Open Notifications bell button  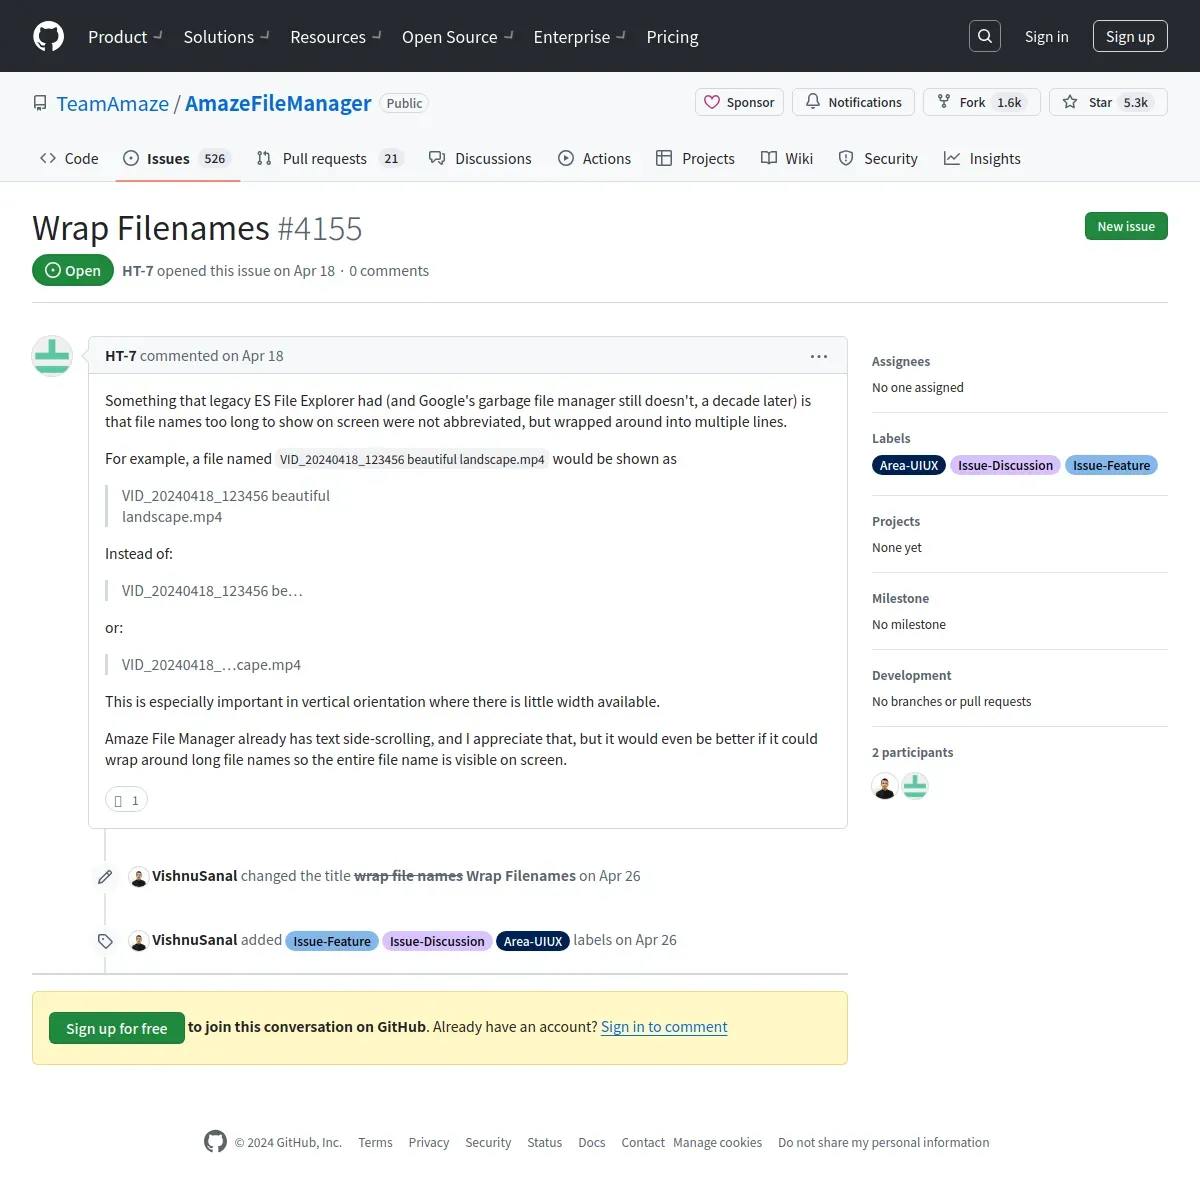coord(853,102)
